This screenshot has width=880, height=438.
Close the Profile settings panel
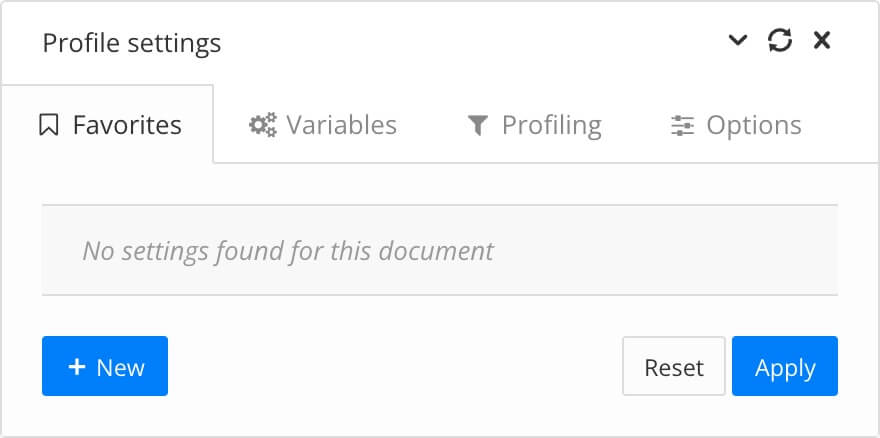822,41
